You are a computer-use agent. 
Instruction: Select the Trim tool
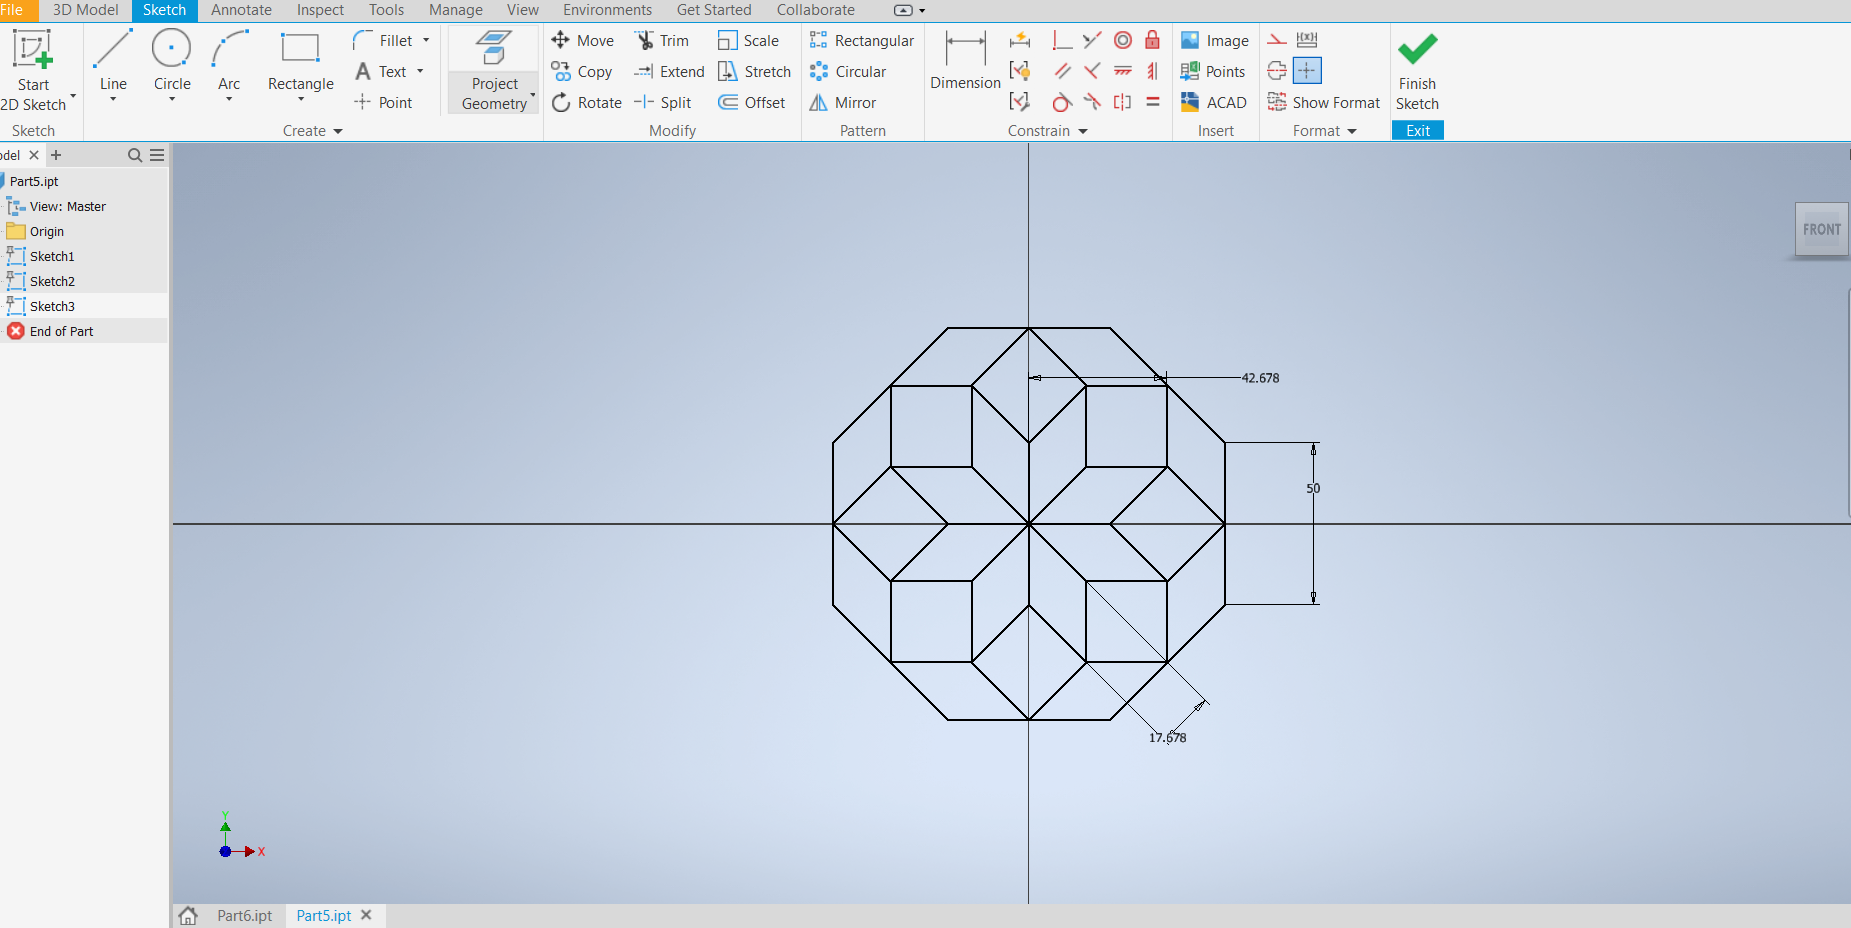[x=662, y=41]
